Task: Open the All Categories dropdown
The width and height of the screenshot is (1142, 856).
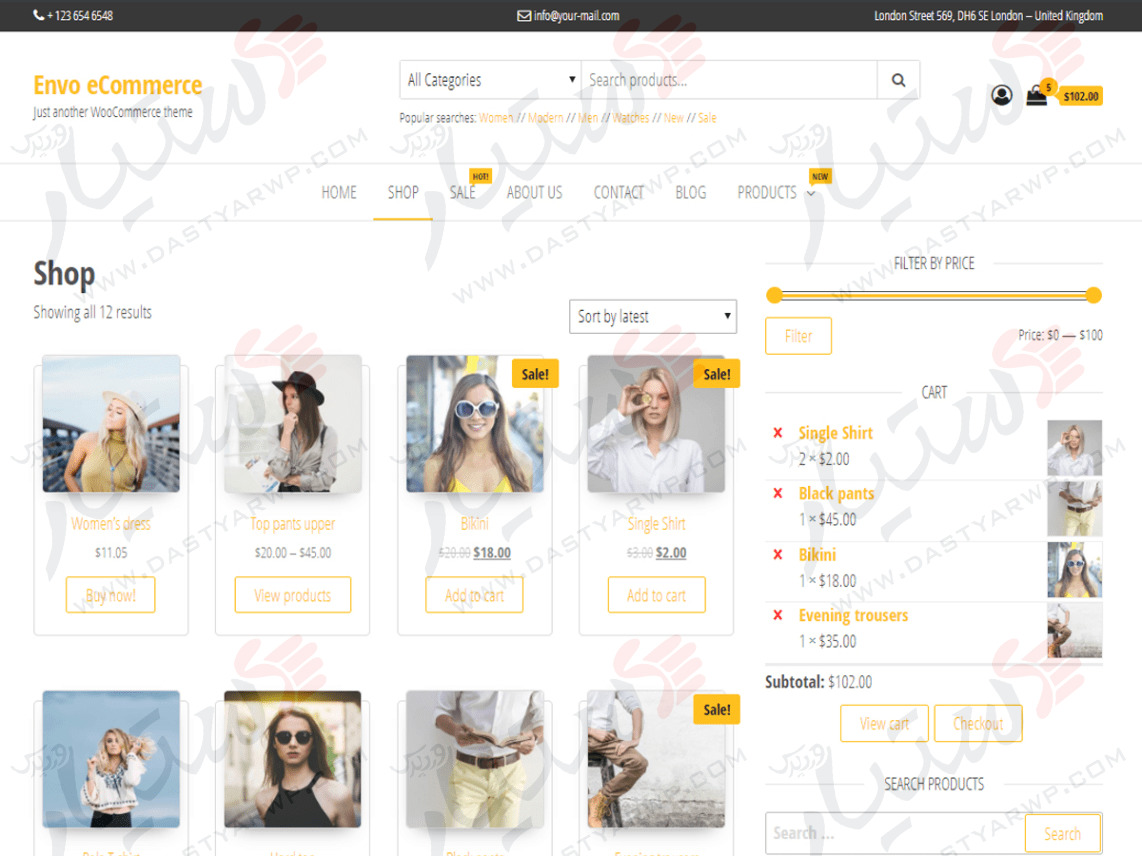Action: (x=490, y=80)
